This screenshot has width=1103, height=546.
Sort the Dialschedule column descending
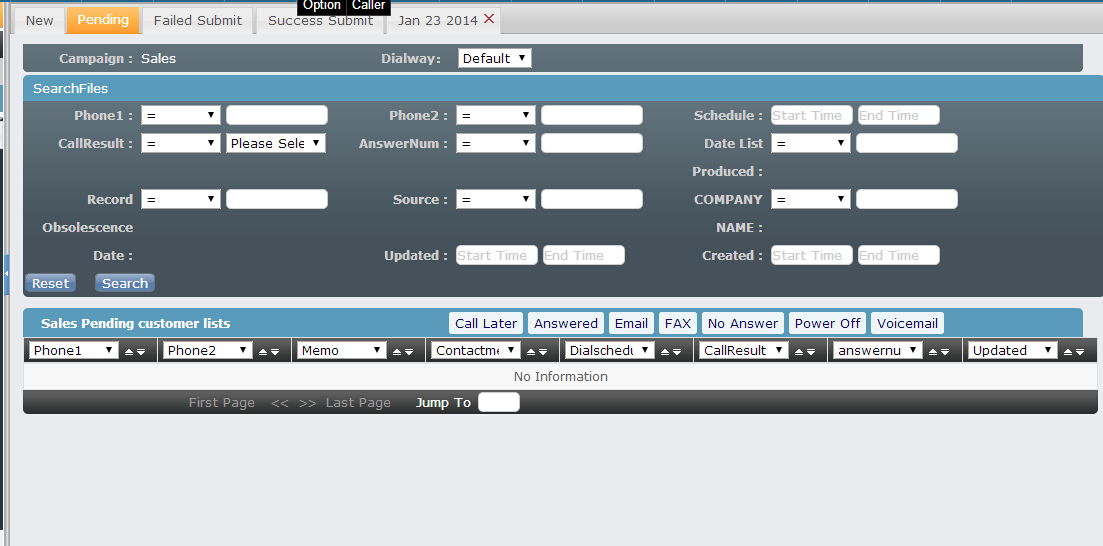pos(678,351)
